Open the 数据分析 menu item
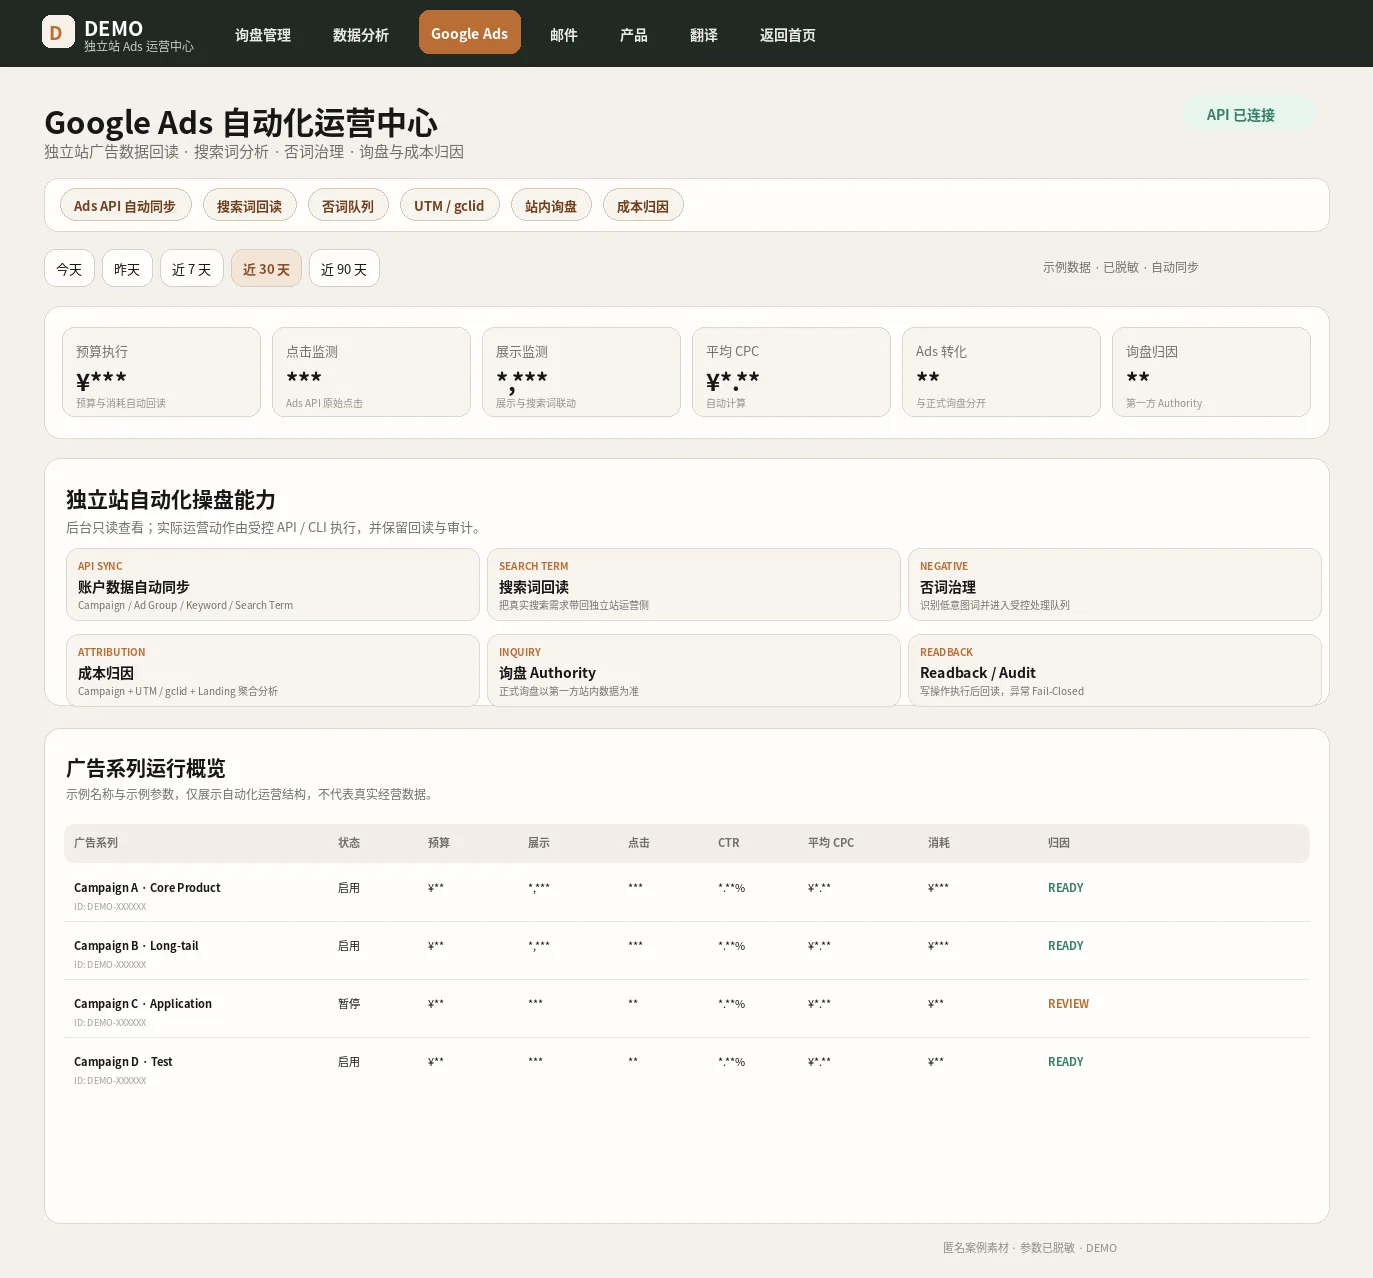The image size is (1373, 1278). pyautogui.click(x=361, y=35)
